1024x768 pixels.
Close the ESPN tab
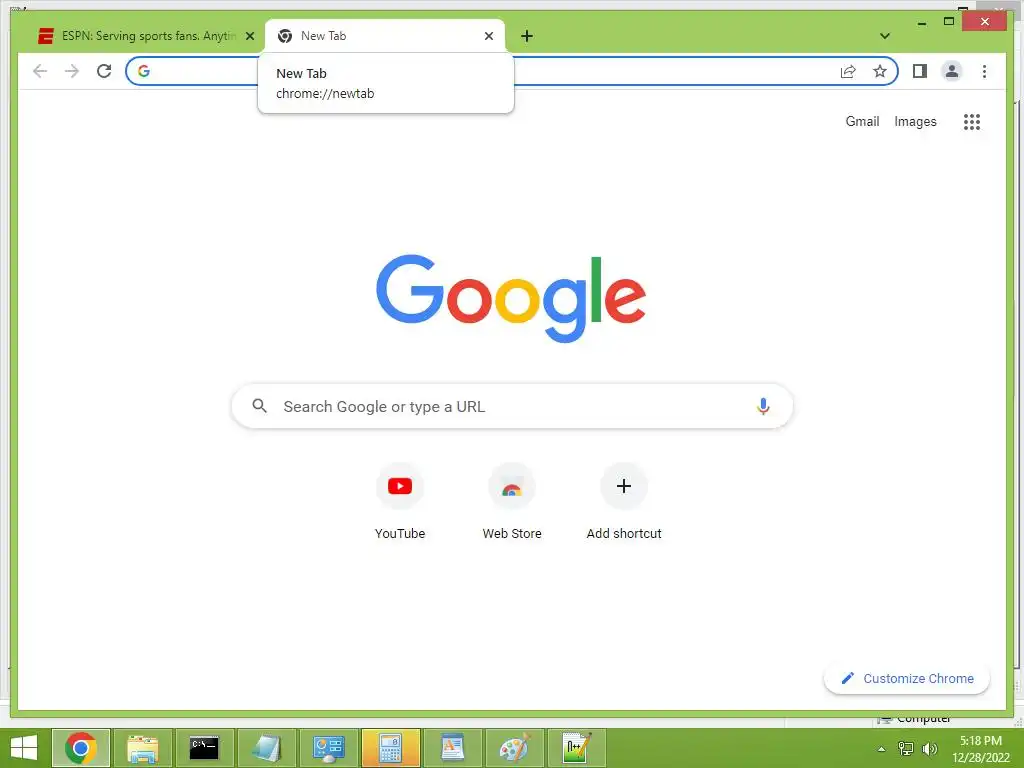point(249,36)
